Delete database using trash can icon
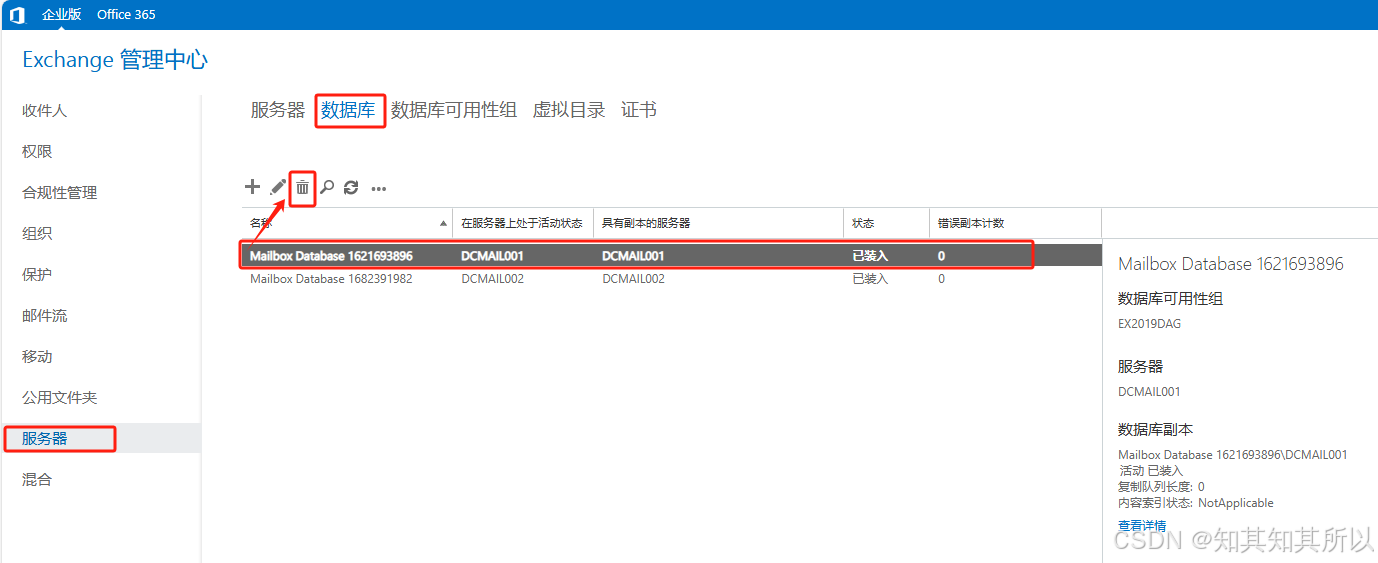1378x563 pixels. (303, 187)
